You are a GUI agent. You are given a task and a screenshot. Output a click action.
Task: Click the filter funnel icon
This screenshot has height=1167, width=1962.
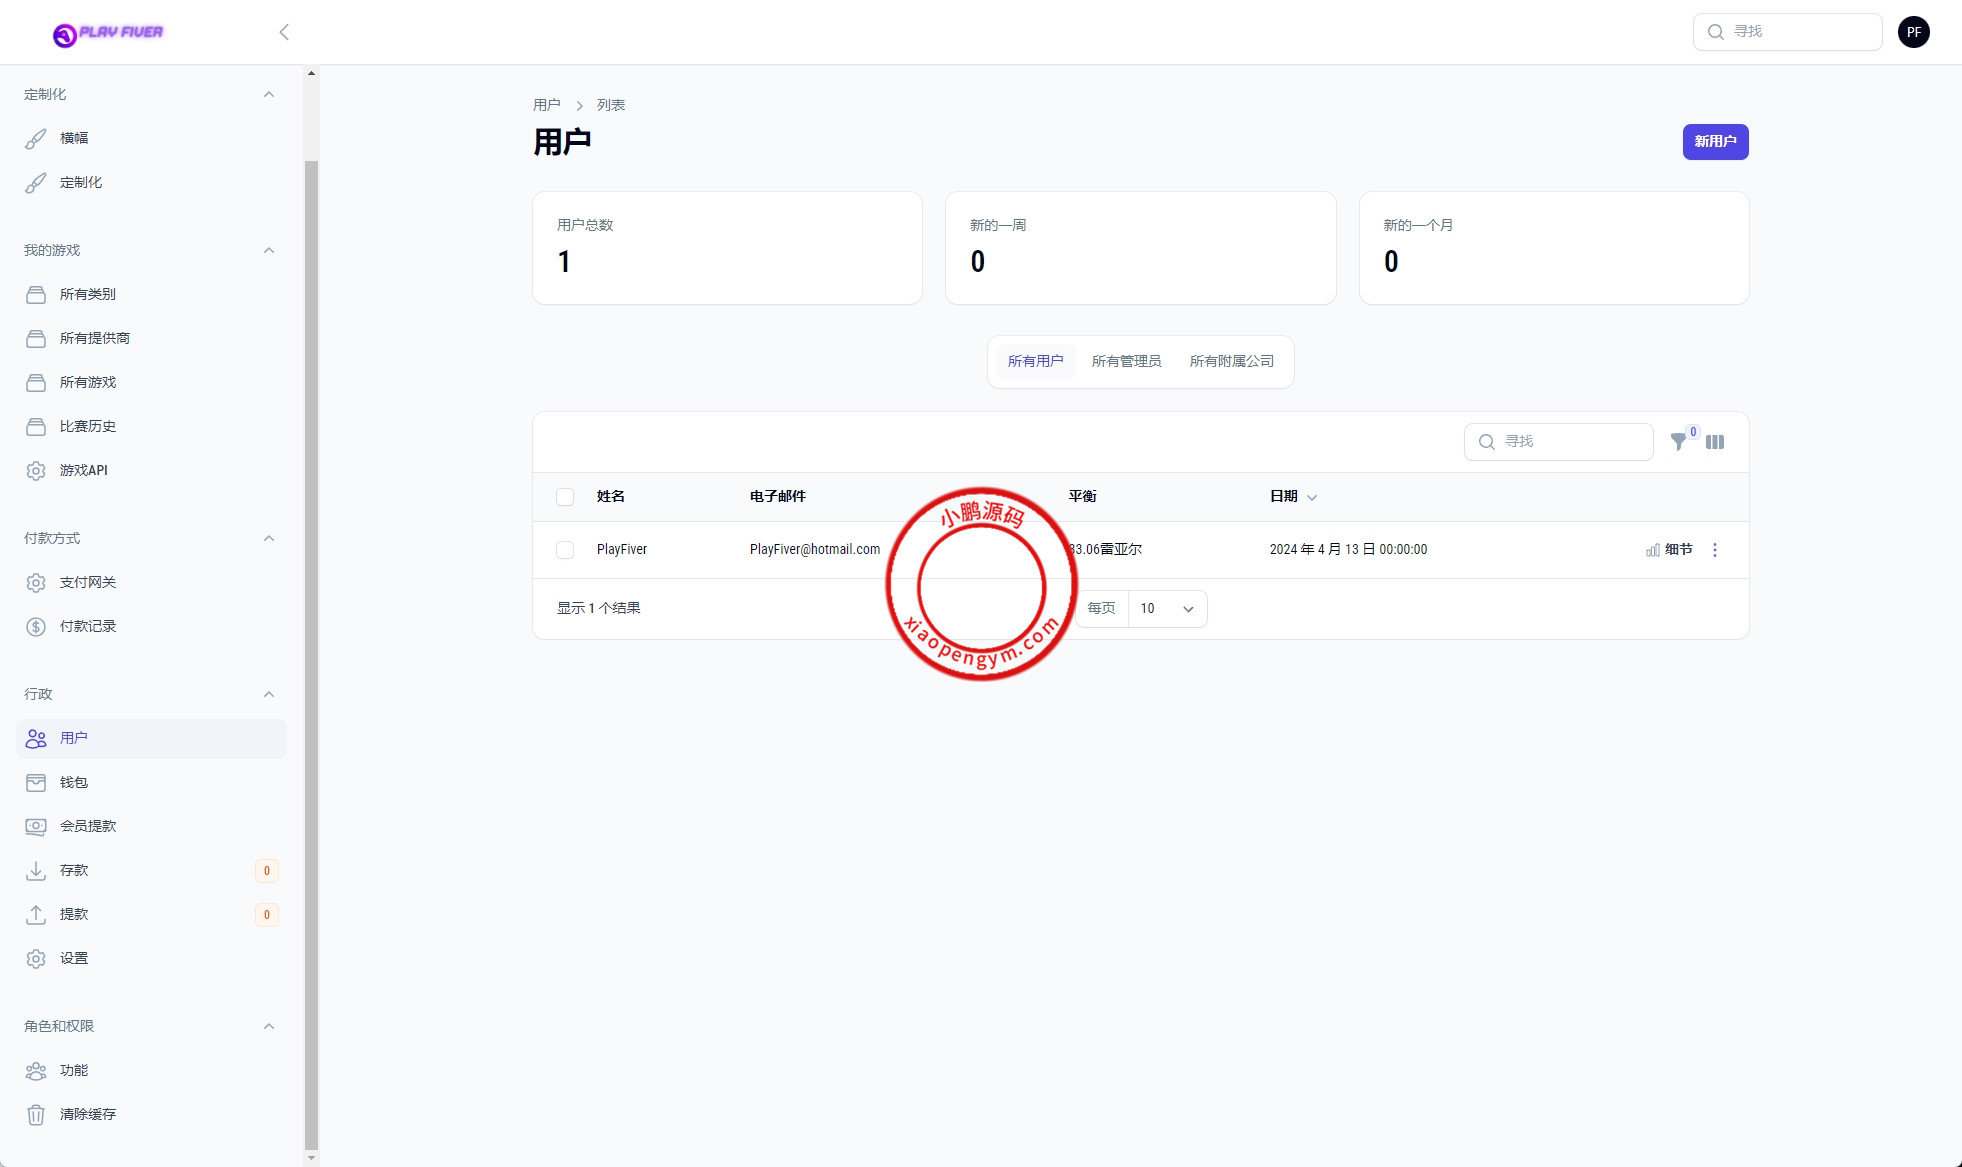click(1678, 442)
